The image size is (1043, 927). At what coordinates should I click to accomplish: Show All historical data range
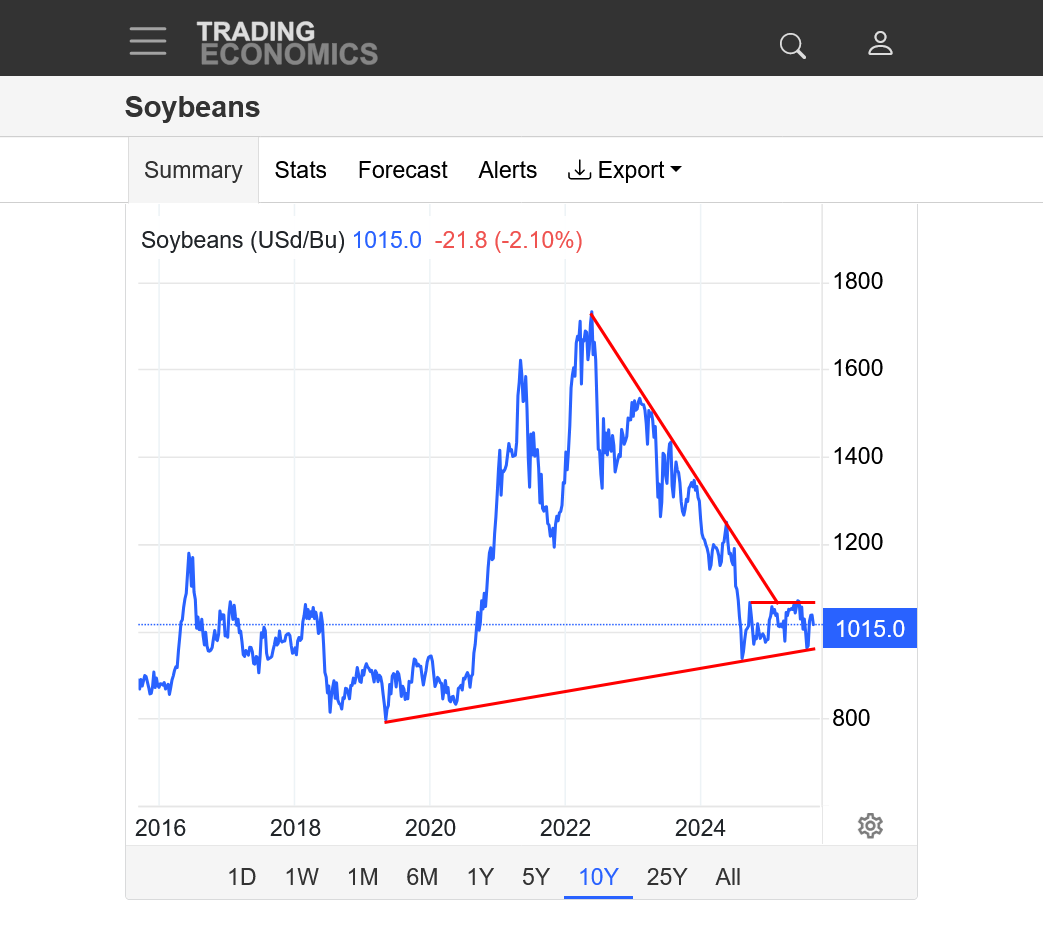click(728, 877)
